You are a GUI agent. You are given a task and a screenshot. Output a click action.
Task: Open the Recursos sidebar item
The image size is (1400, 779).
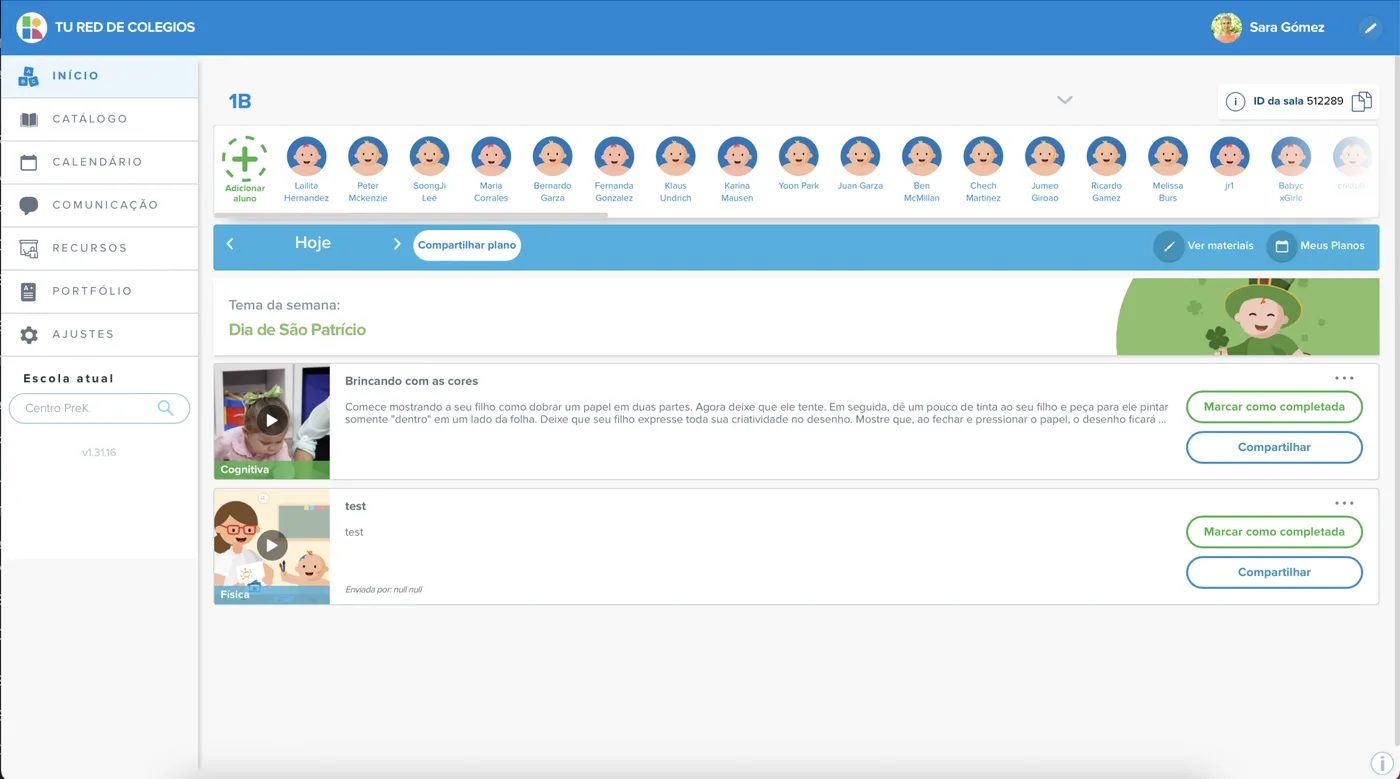point(99,248)
